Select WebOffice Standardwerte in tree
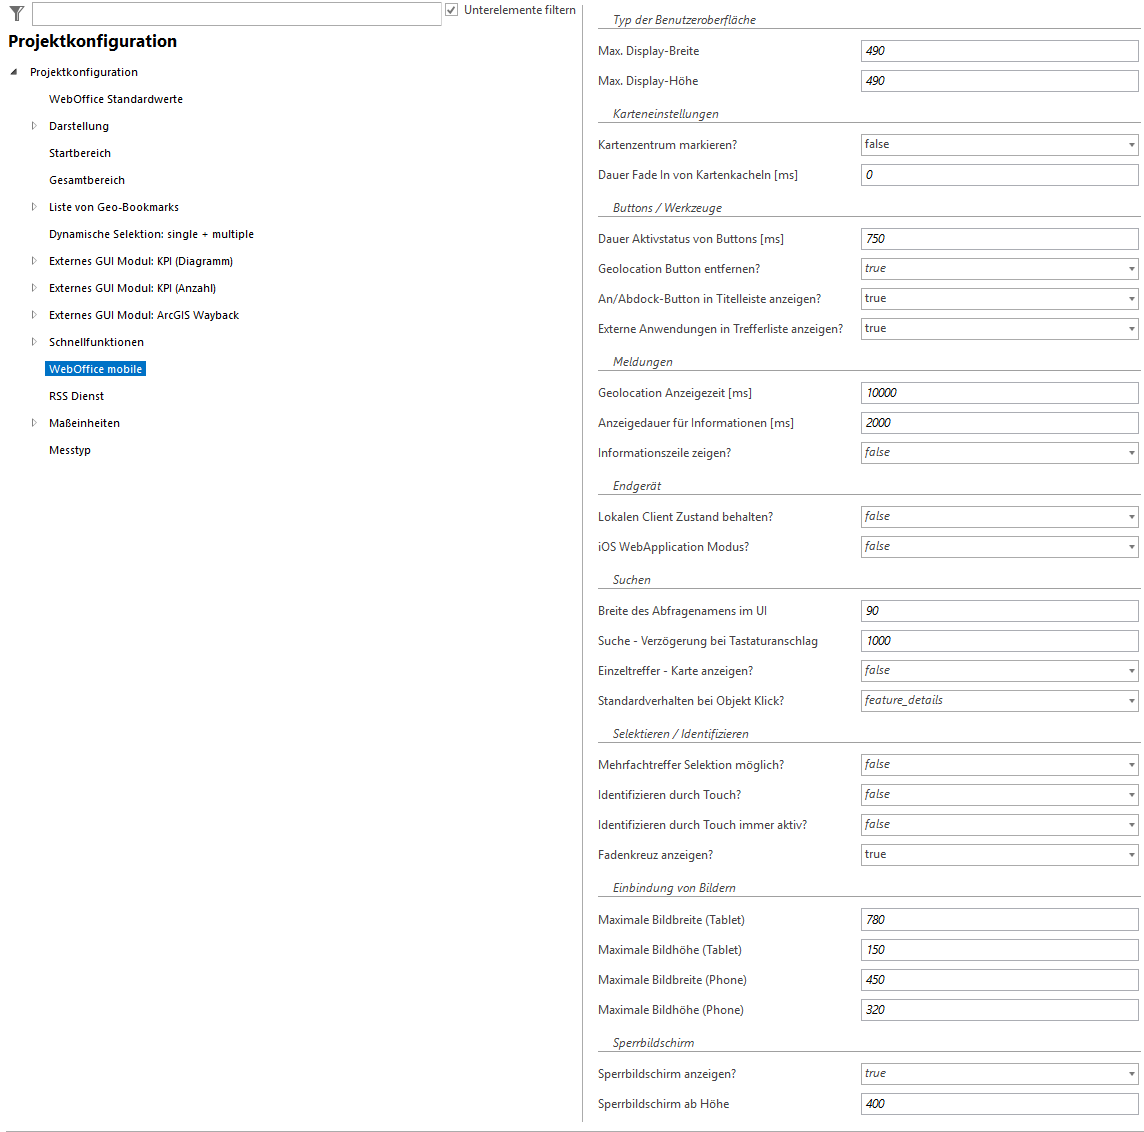1144x1132 pixels. point(116,99)
